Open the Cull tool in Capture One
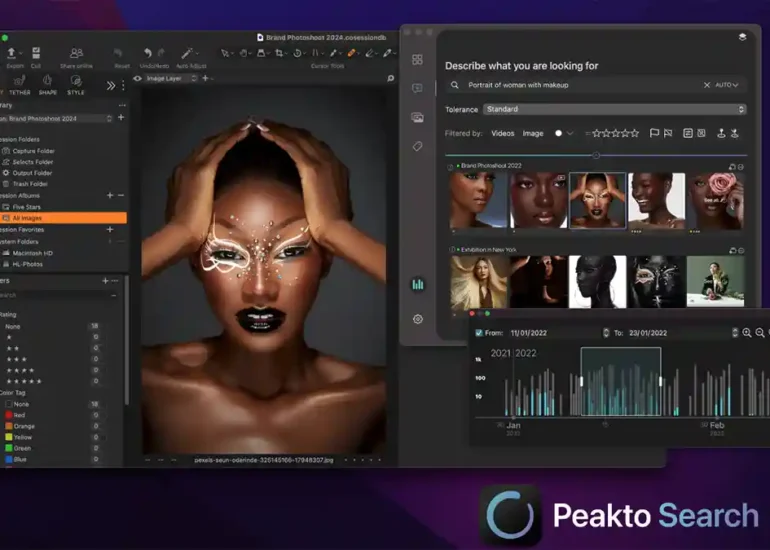This screenshot has width=770, height=550. pos(36,53)
